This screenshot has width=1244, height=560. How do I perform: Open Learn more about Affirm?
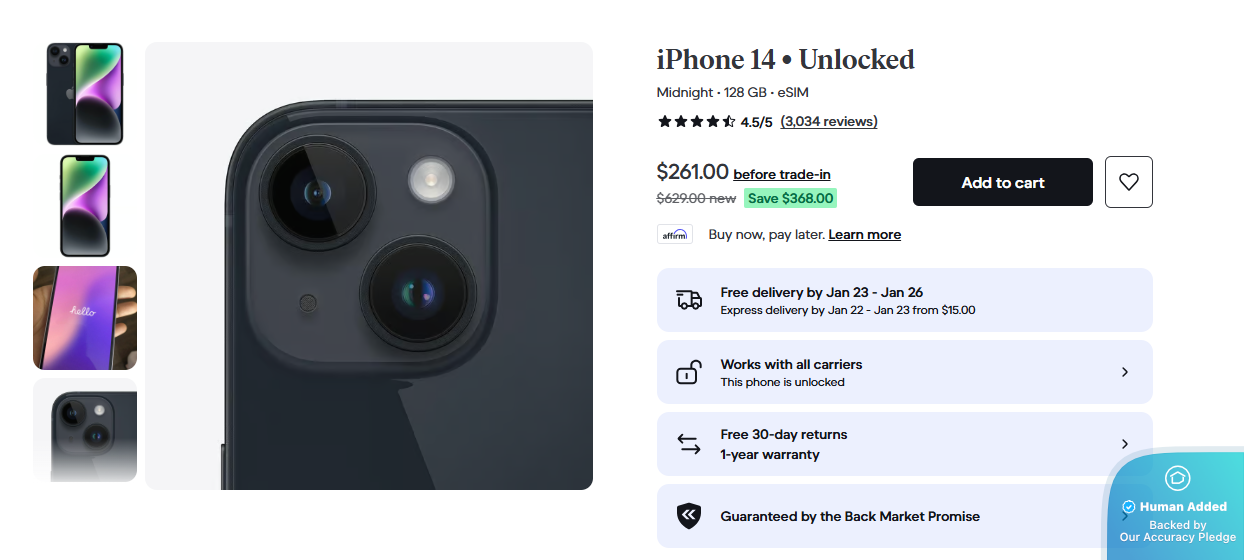coord(864,235)
